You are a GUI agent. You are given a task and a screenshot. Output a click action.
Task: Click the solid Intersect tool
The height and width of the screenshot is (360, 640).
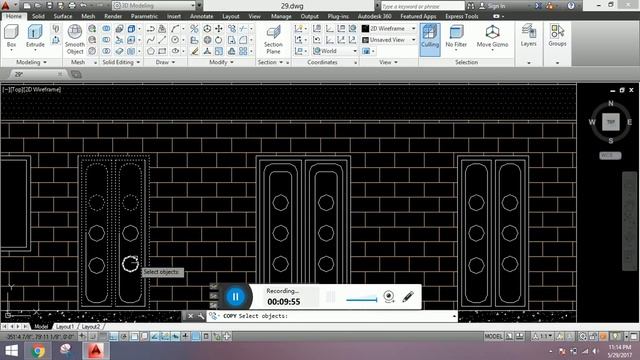point(106,51)
